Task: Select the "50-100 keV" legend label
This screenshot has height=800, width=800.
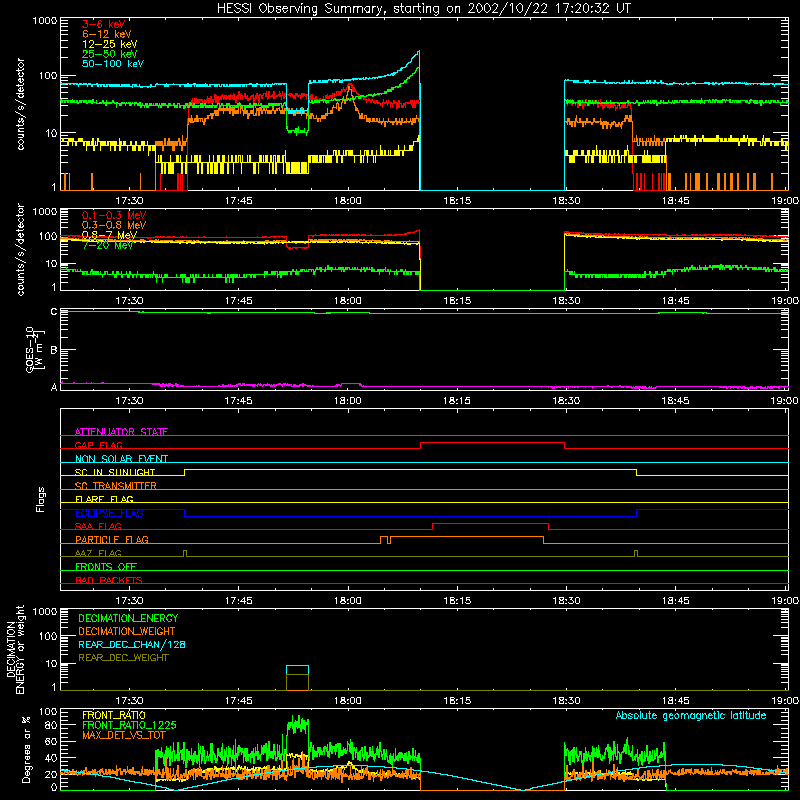Action: click(113, 63)
